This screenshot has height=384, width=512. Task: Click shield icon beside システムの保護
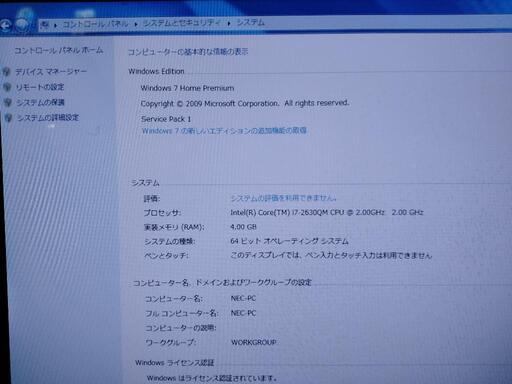coord(8,102)
